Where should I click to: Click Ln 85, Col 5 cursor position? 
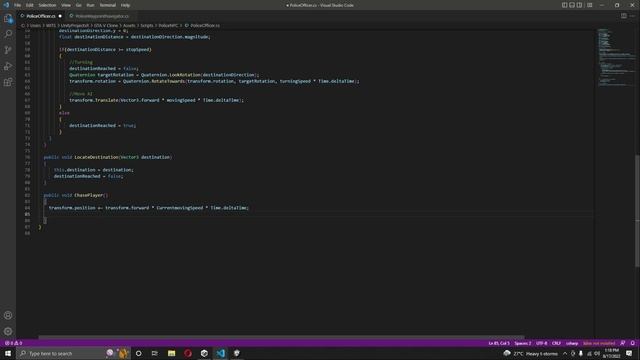pos(499,343)
